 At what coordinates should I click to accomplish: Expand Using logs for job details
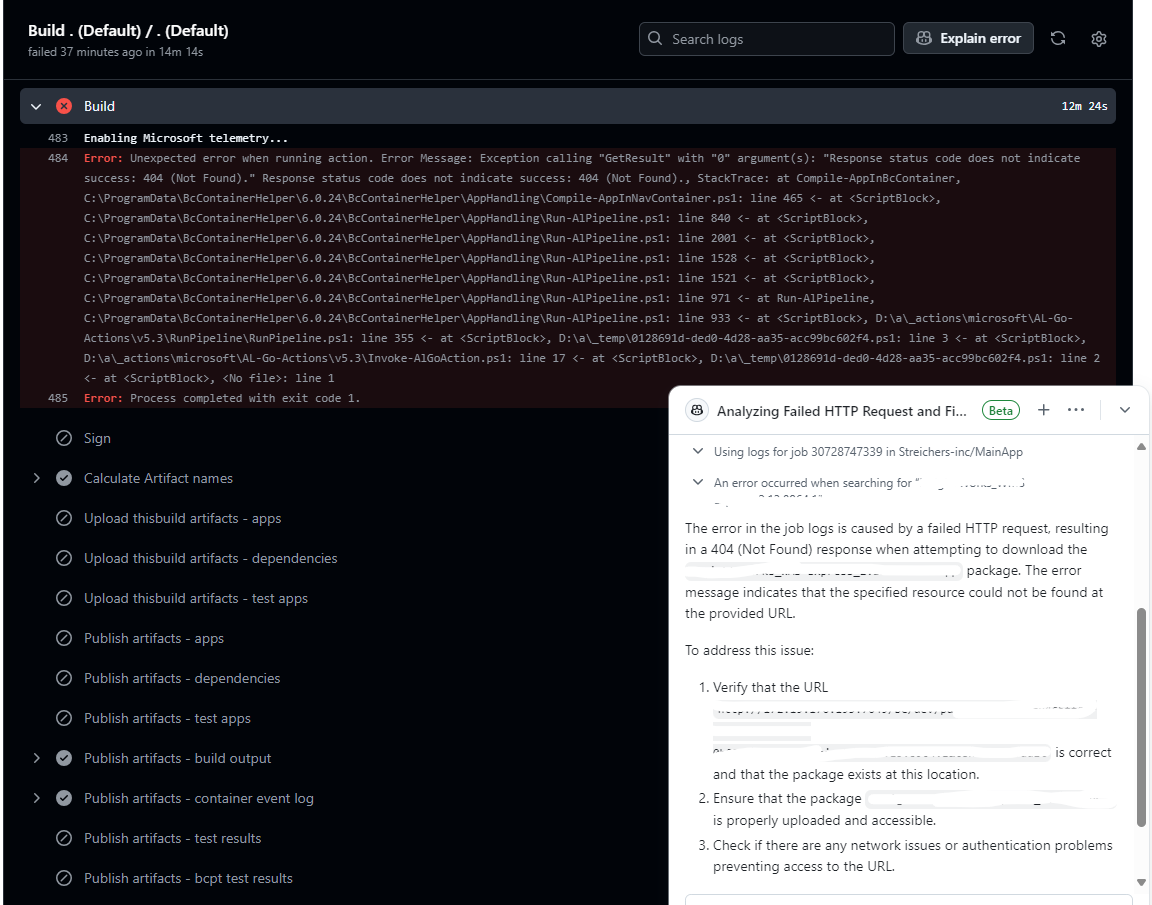[698, 451]
